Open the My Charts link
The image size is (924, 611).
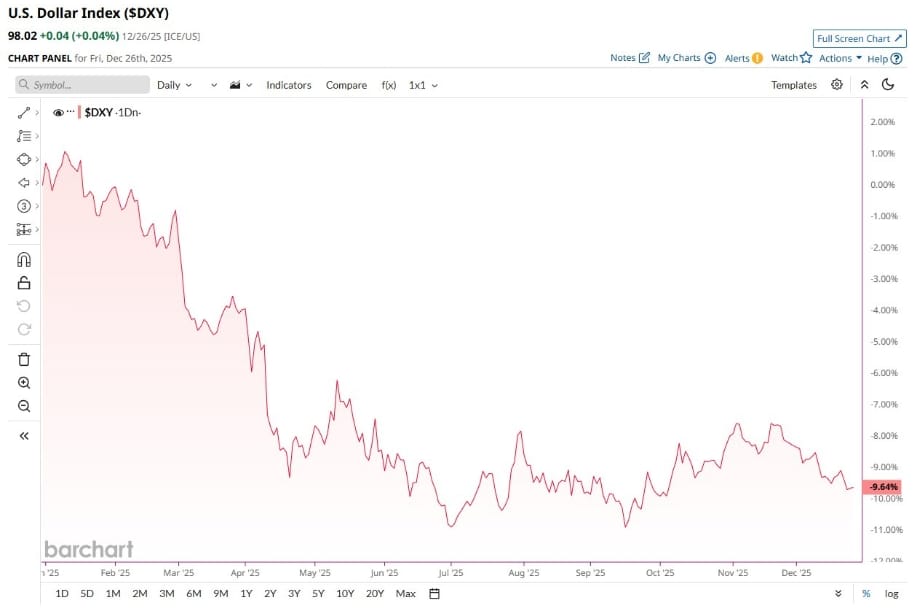(x=679, y=58)
